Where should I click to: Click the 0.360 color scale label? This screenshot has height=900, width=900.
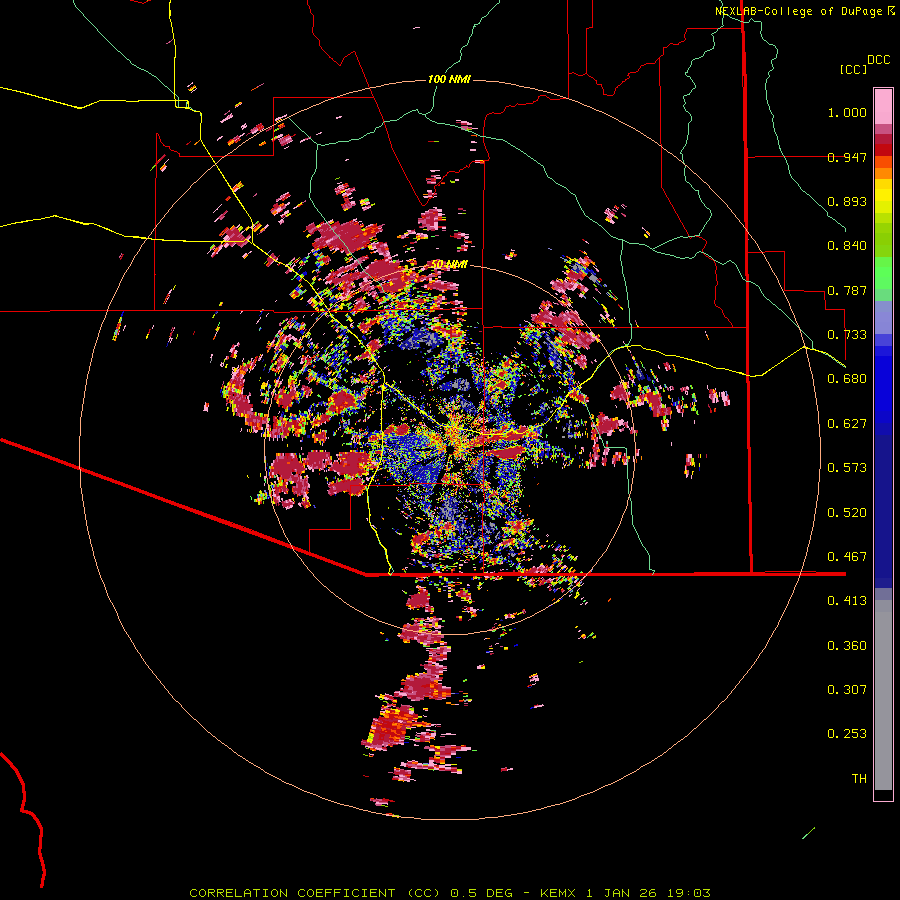click(847, 646)
